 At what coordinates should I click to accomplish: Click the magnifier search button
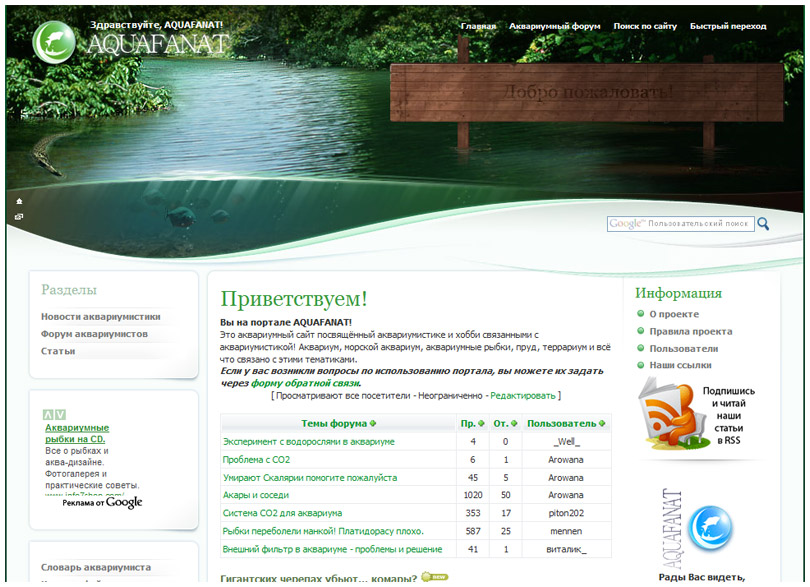763,224
